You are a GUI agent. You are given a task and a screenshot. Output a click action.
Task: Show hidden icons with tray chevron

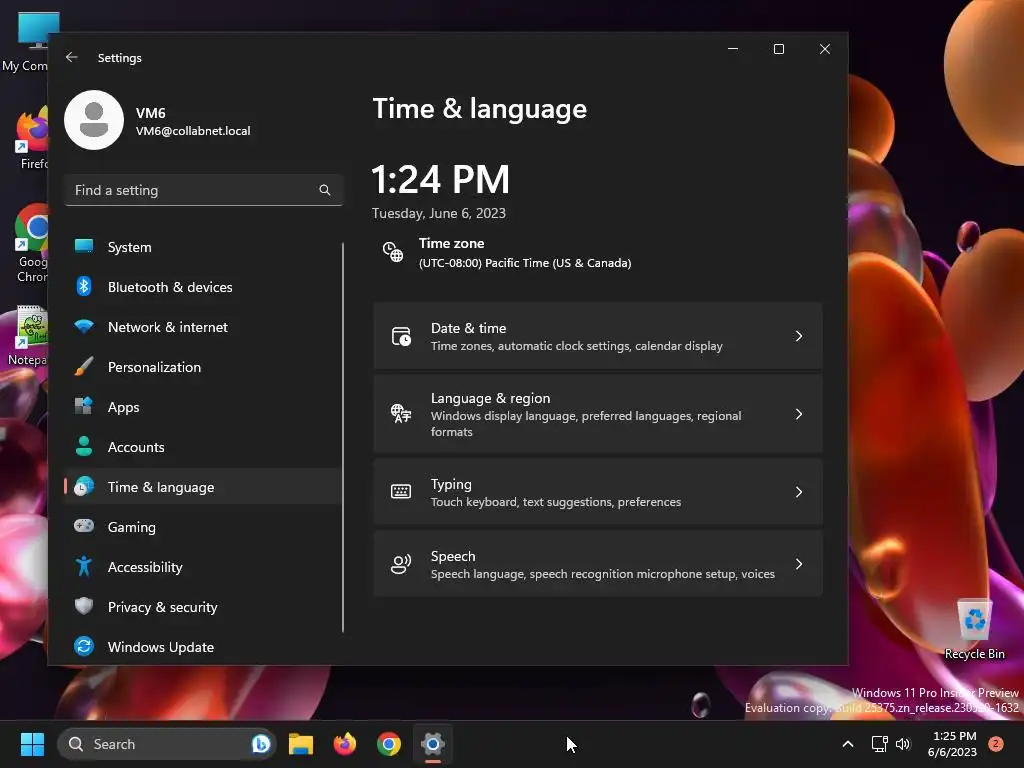pyautogui.click(x=848, y=744)
